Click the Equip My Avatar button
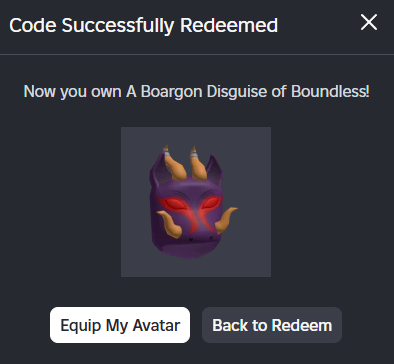Viewport: 394px width, 364px height. (120, 325)
